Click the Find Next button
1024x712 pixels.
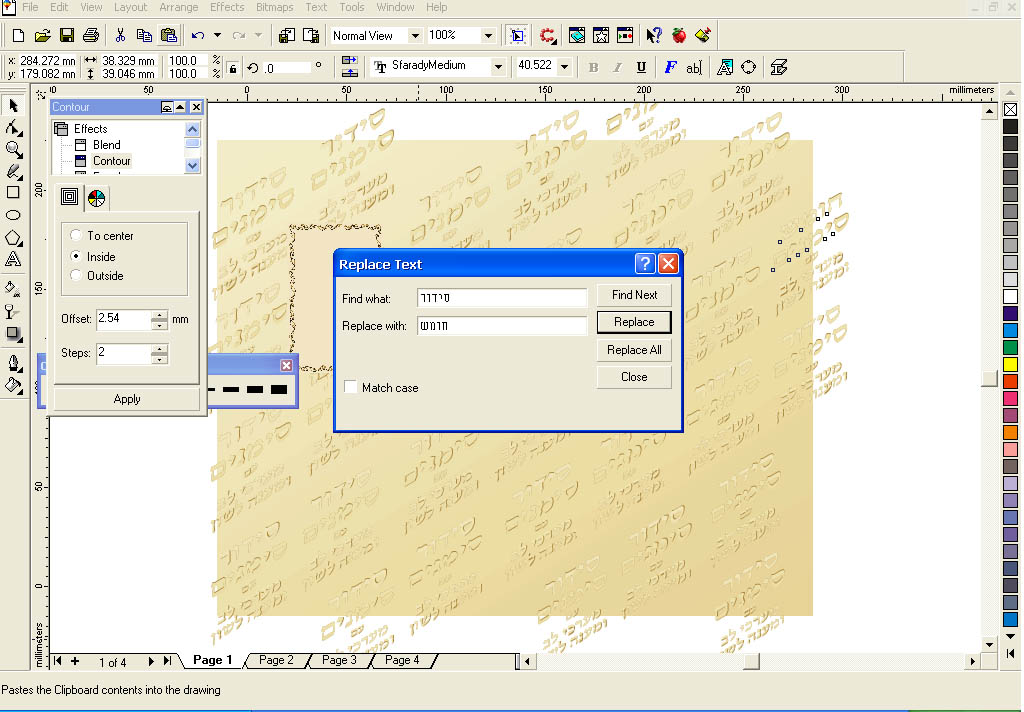[x=634, y=295]
